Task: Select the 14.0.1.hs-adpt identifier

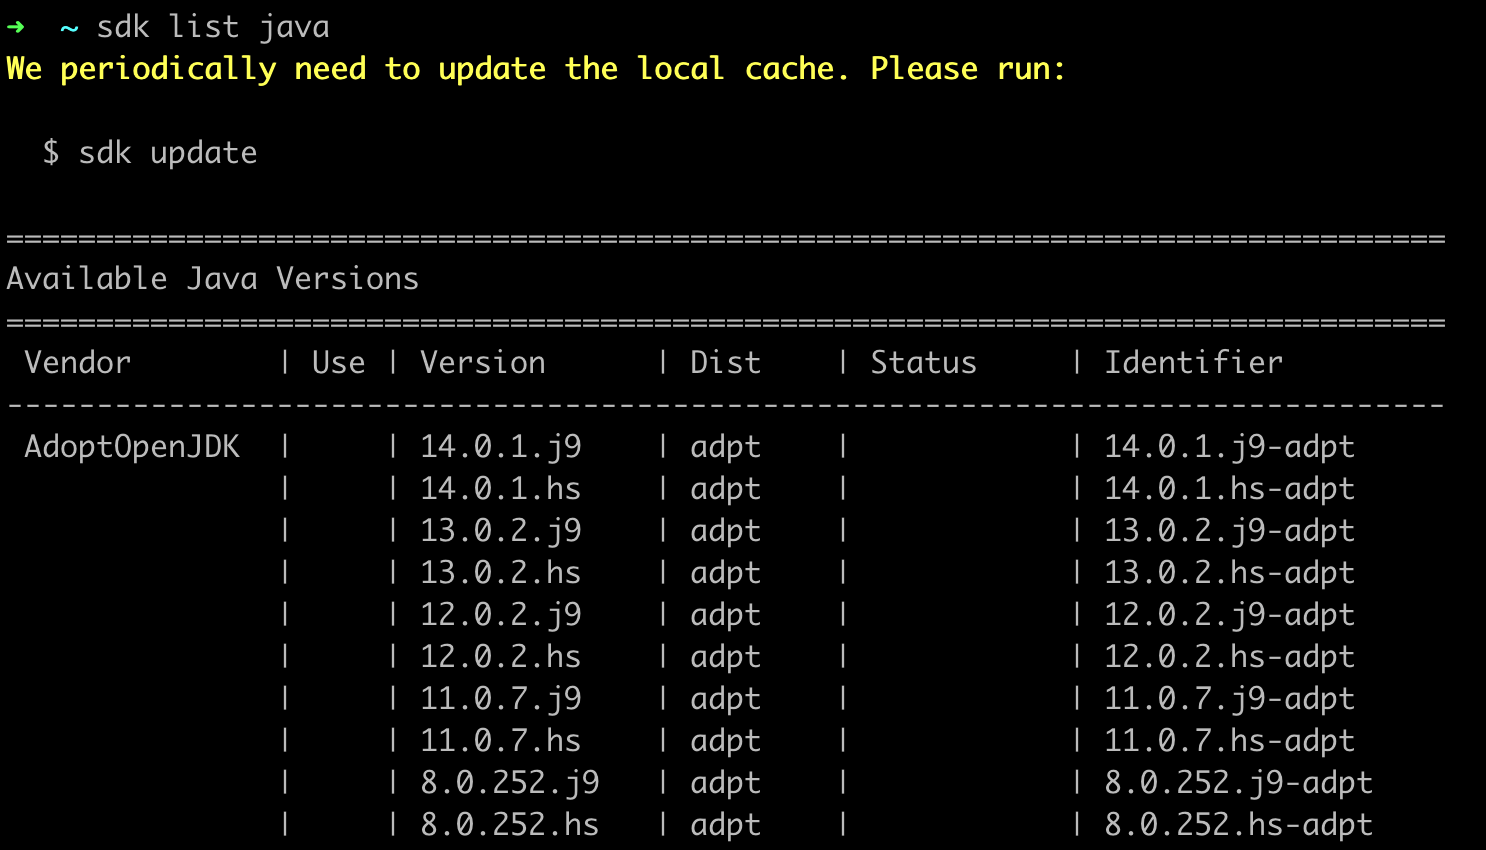Action: (x=1228, y=488)
